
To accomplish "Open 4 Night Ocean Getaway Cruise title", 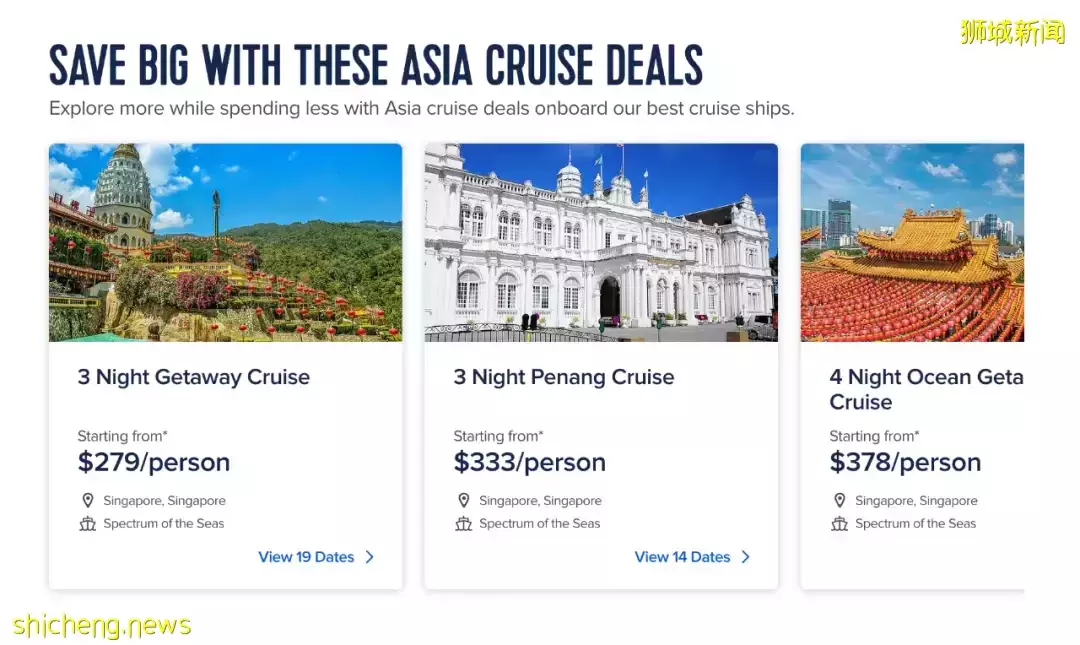I will 926,389.
